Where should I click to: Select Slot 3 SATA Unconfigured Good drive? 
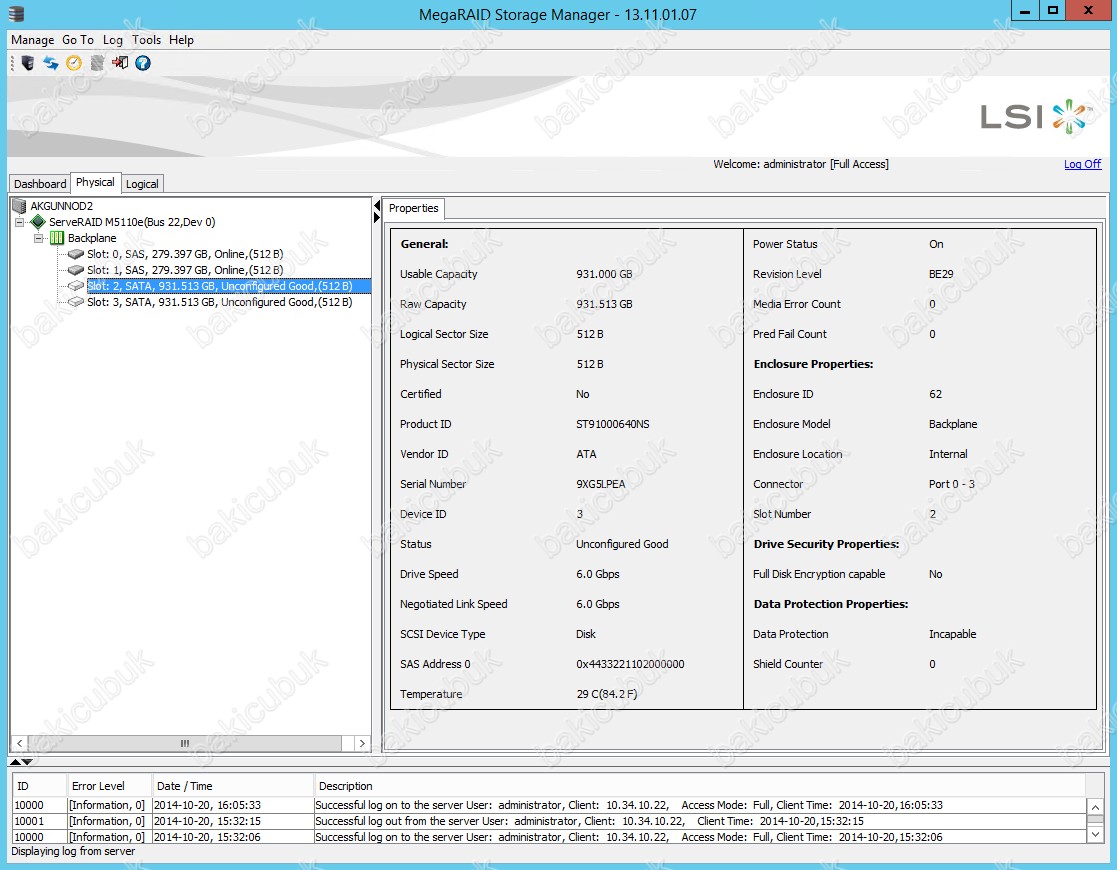[x=219, y=301]
